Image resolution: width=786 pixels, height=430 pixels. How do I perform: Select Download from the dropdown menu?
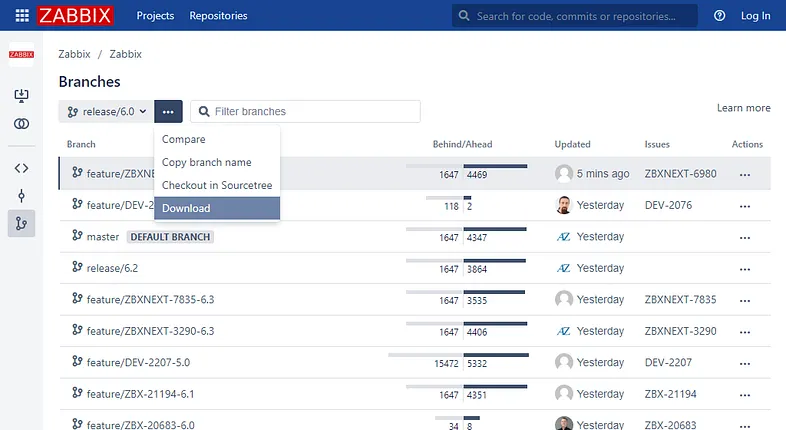tap(217, 208)
